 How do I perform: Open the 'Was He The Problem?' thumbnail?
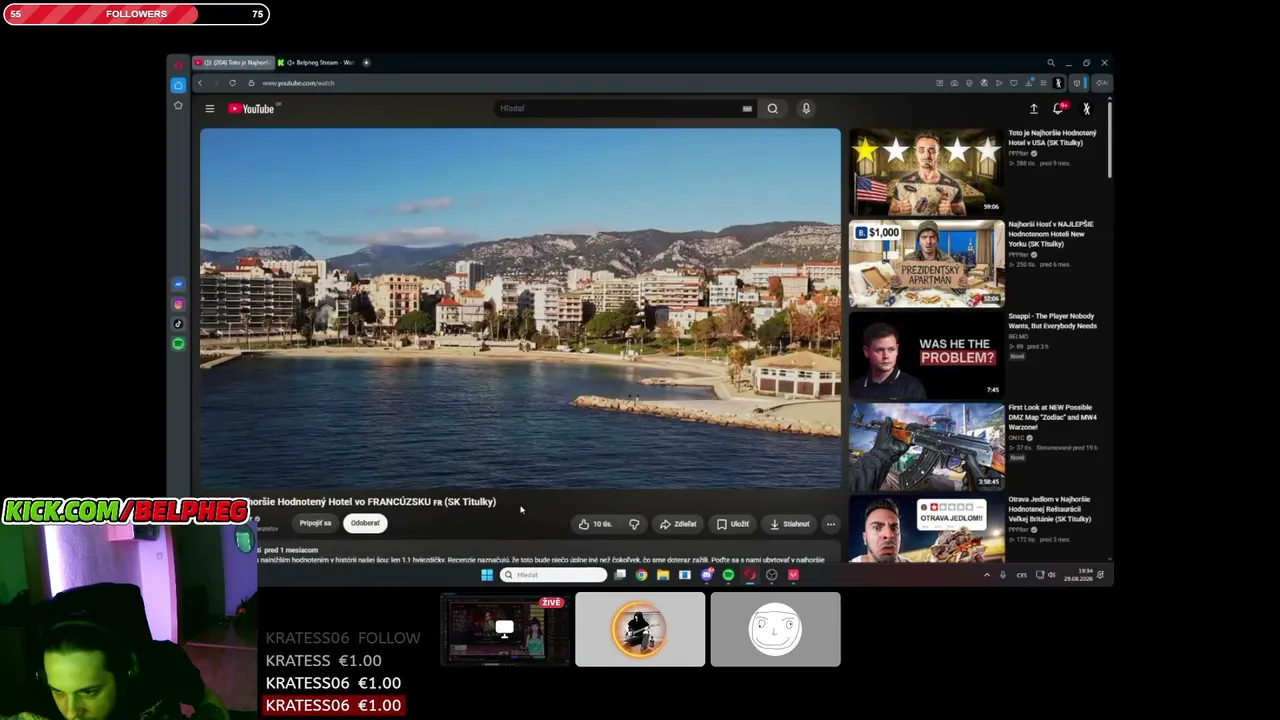[926, 355]
